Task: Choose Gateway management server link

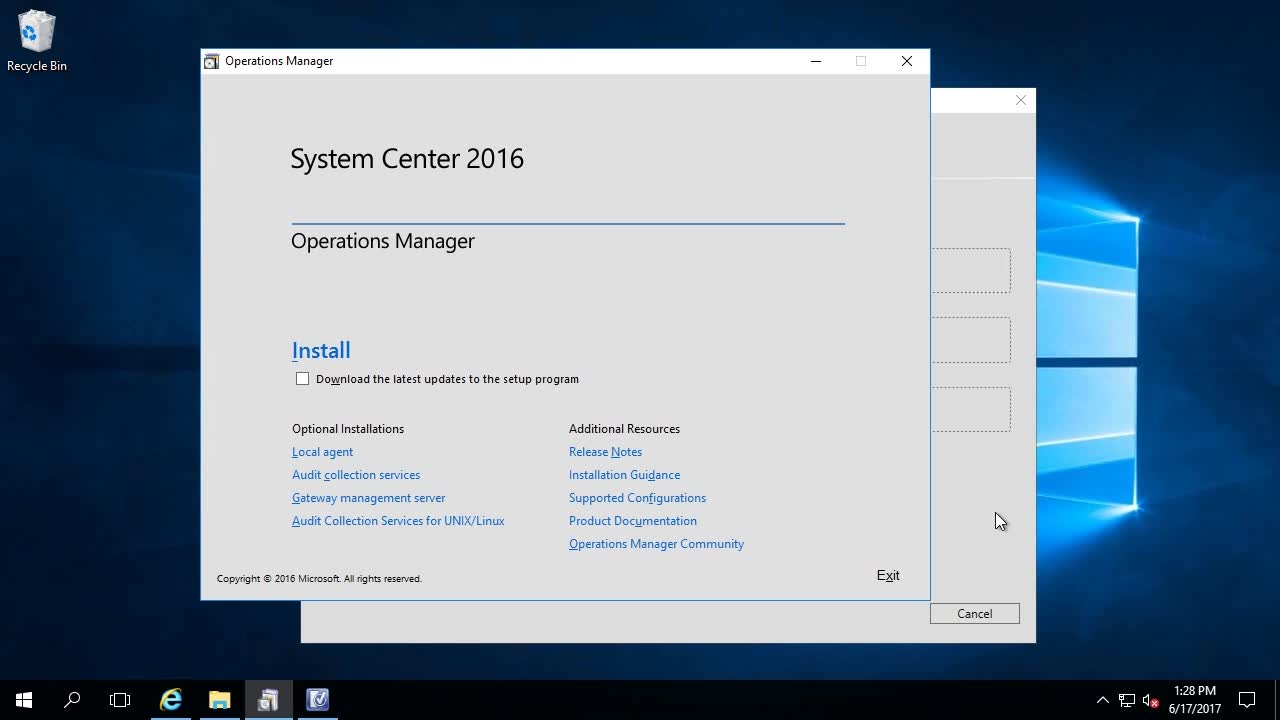Action: click(x=368, y=498)
